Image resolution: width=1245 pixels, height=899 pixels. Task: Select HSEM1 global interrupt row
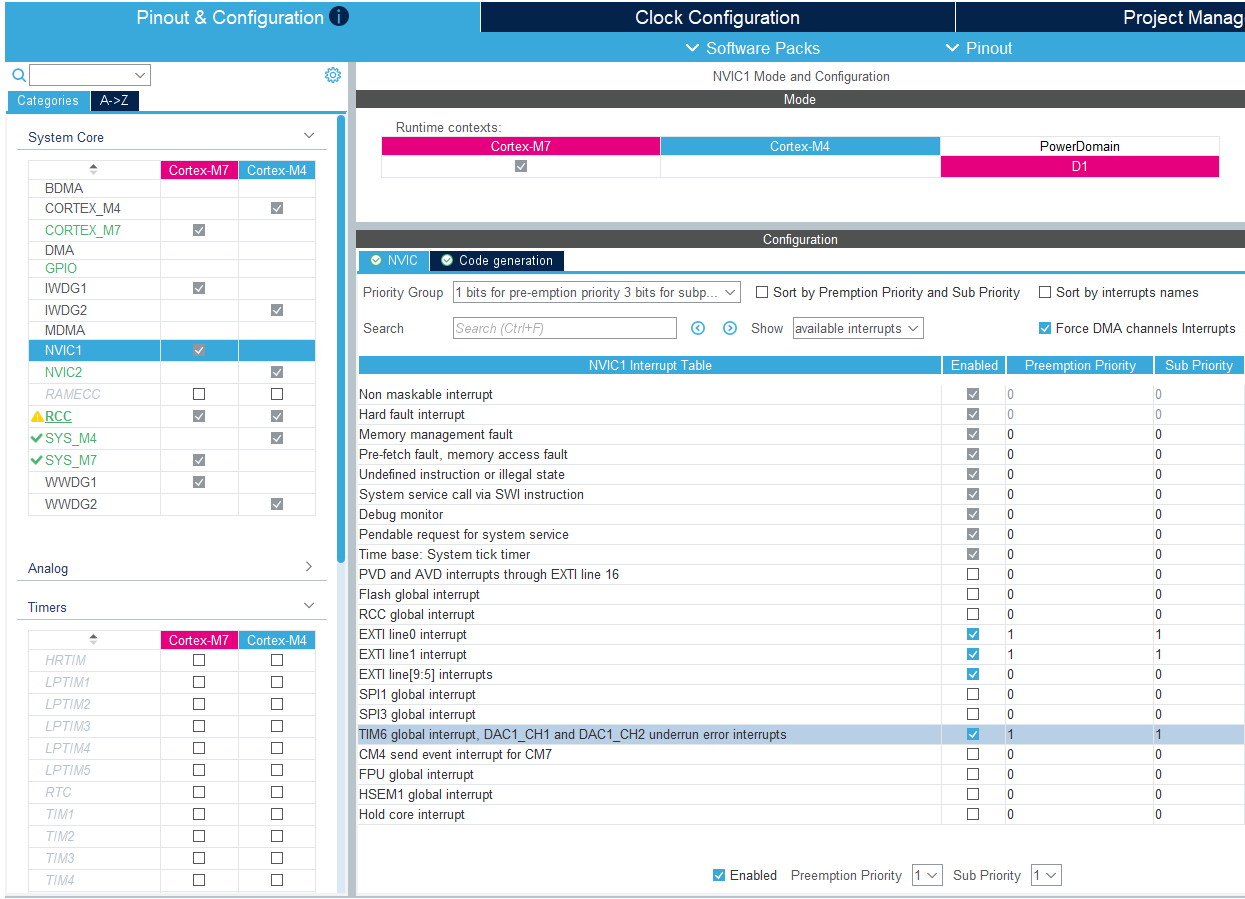tap(800, 794)
